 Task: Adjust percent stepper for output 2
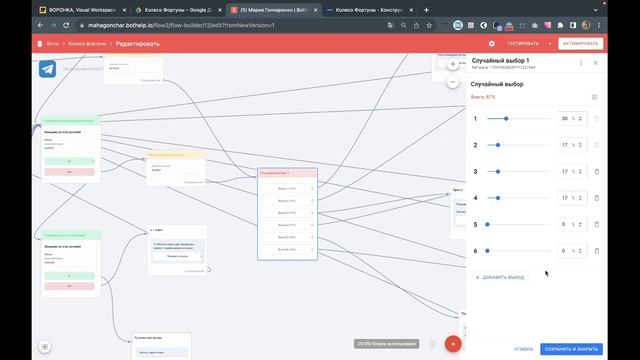click(580, 145)
